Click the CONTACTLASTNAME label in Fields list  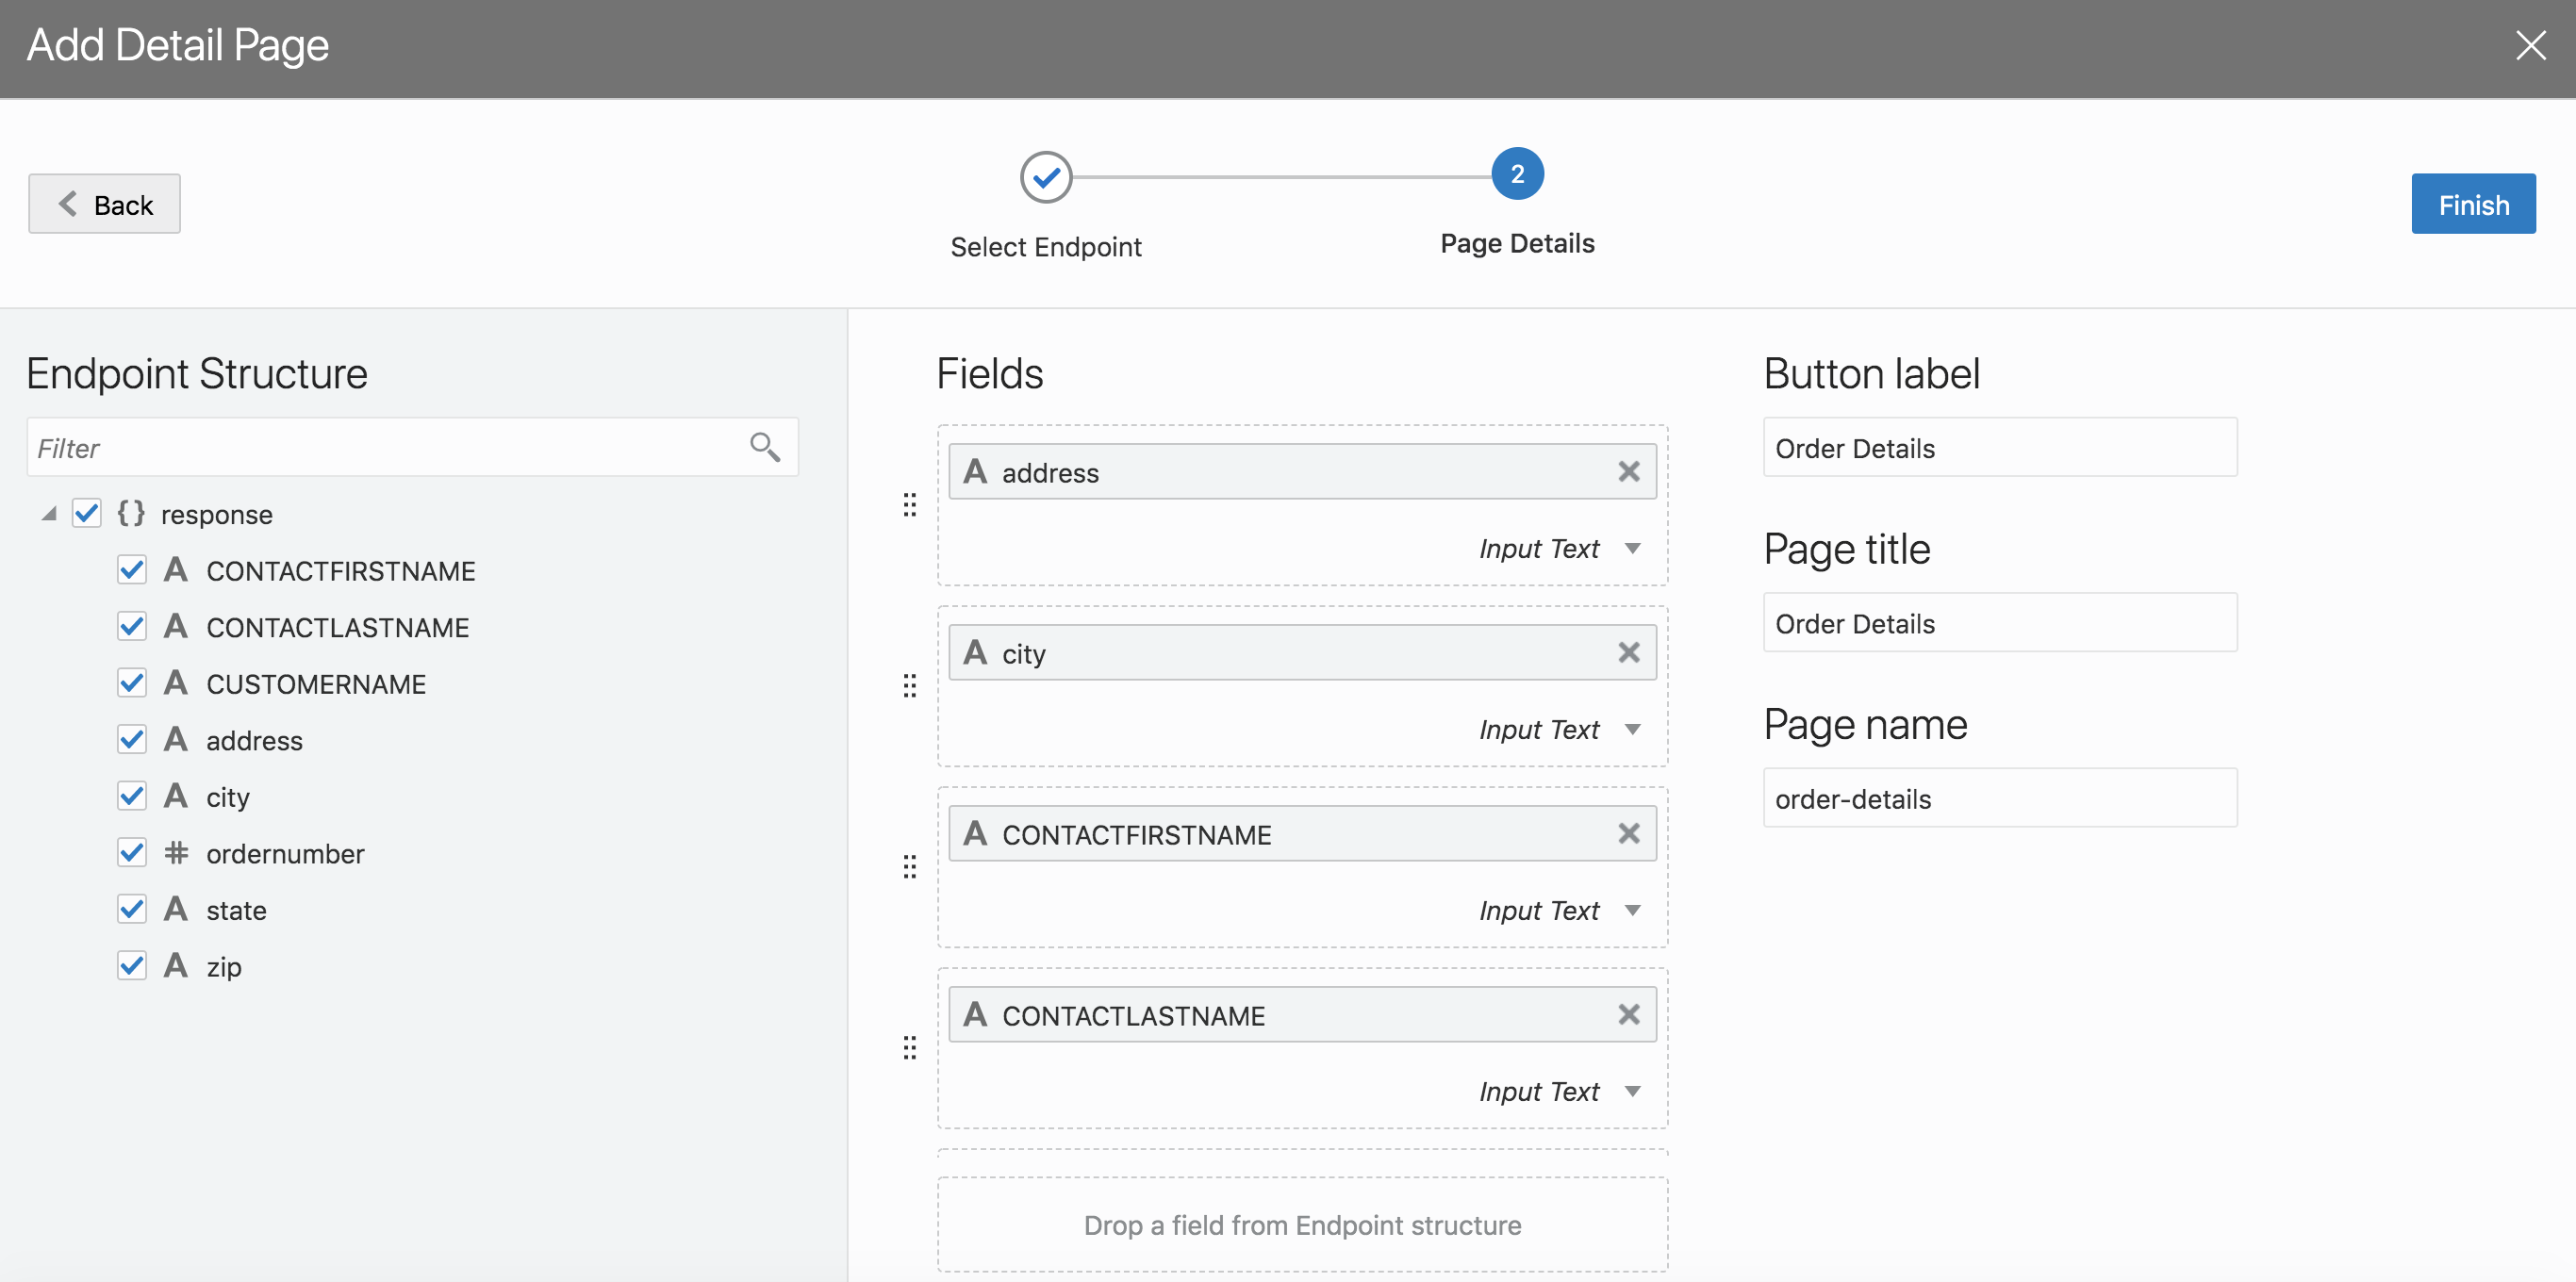(x=1134, y=1016)
